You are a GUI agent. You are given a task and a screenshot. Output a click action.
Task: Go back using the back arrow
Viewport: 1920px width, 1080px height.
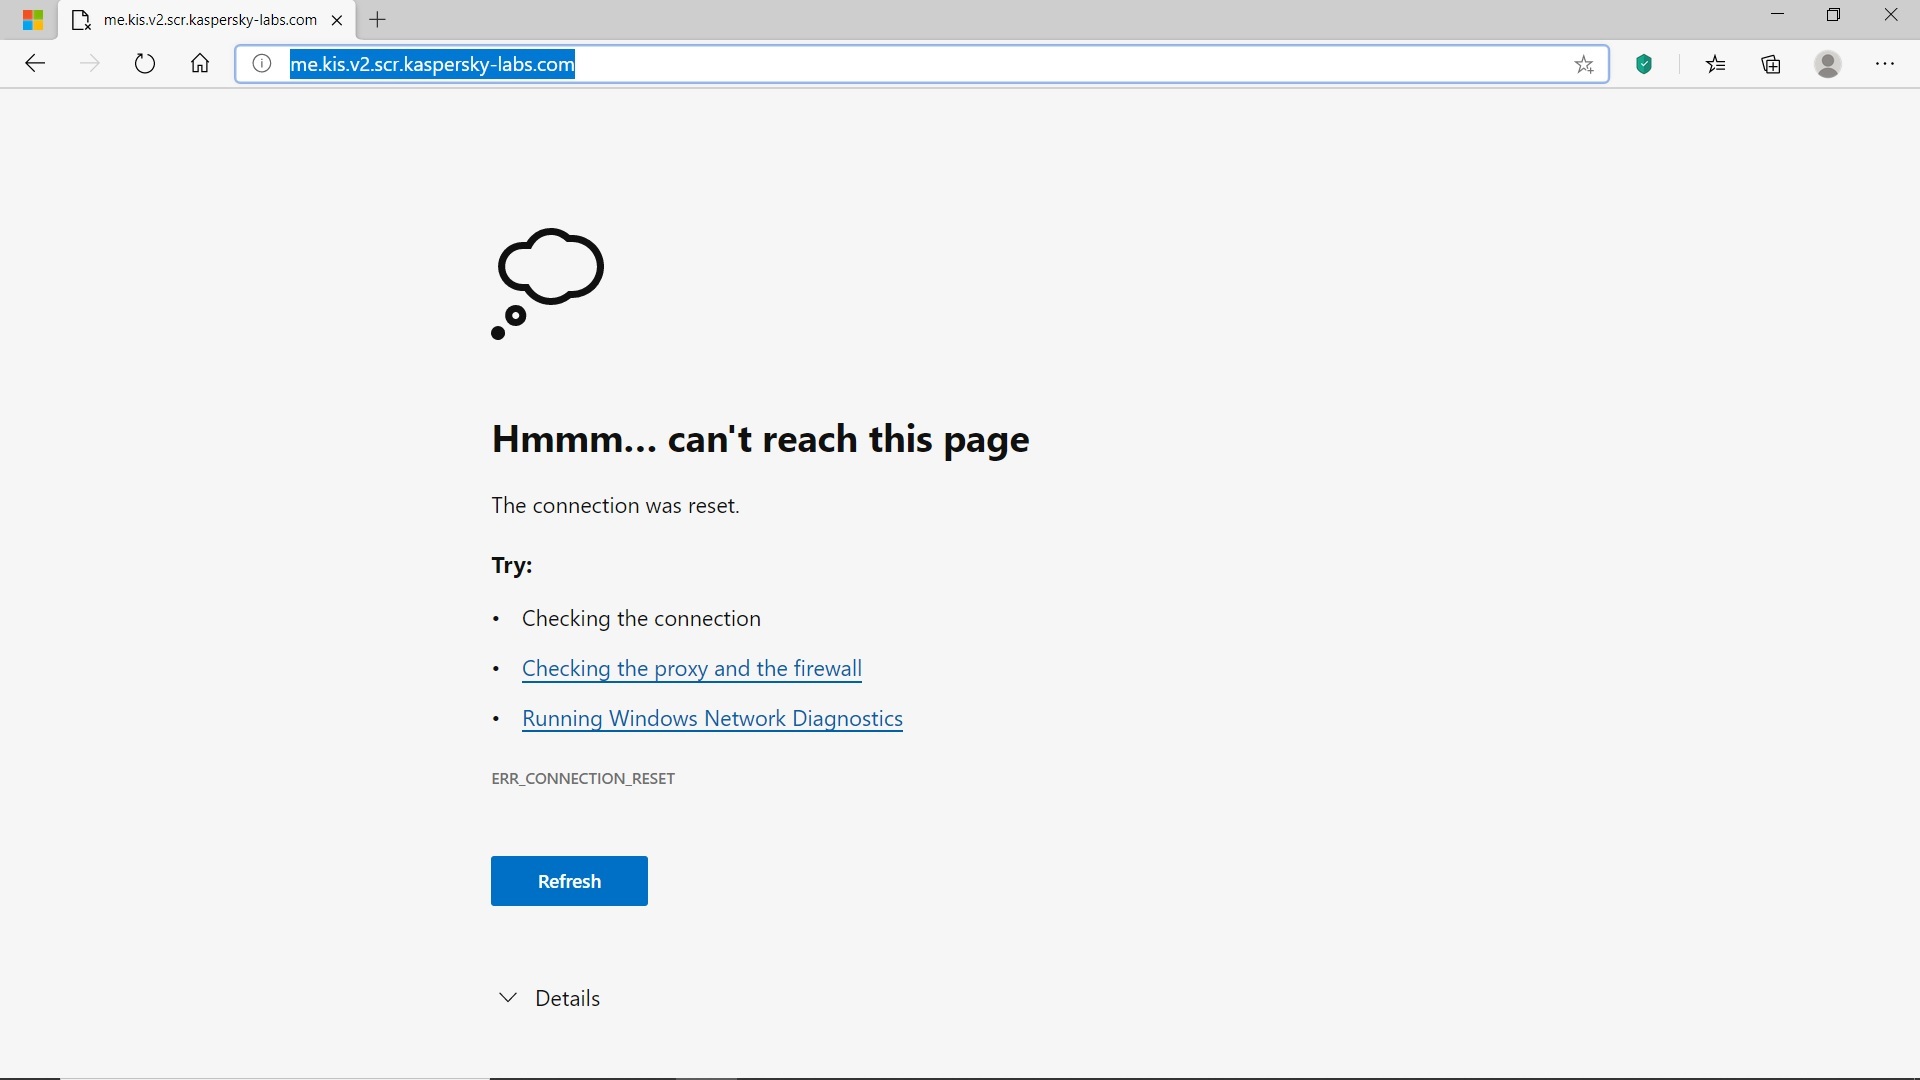click(x=35, y=64)
